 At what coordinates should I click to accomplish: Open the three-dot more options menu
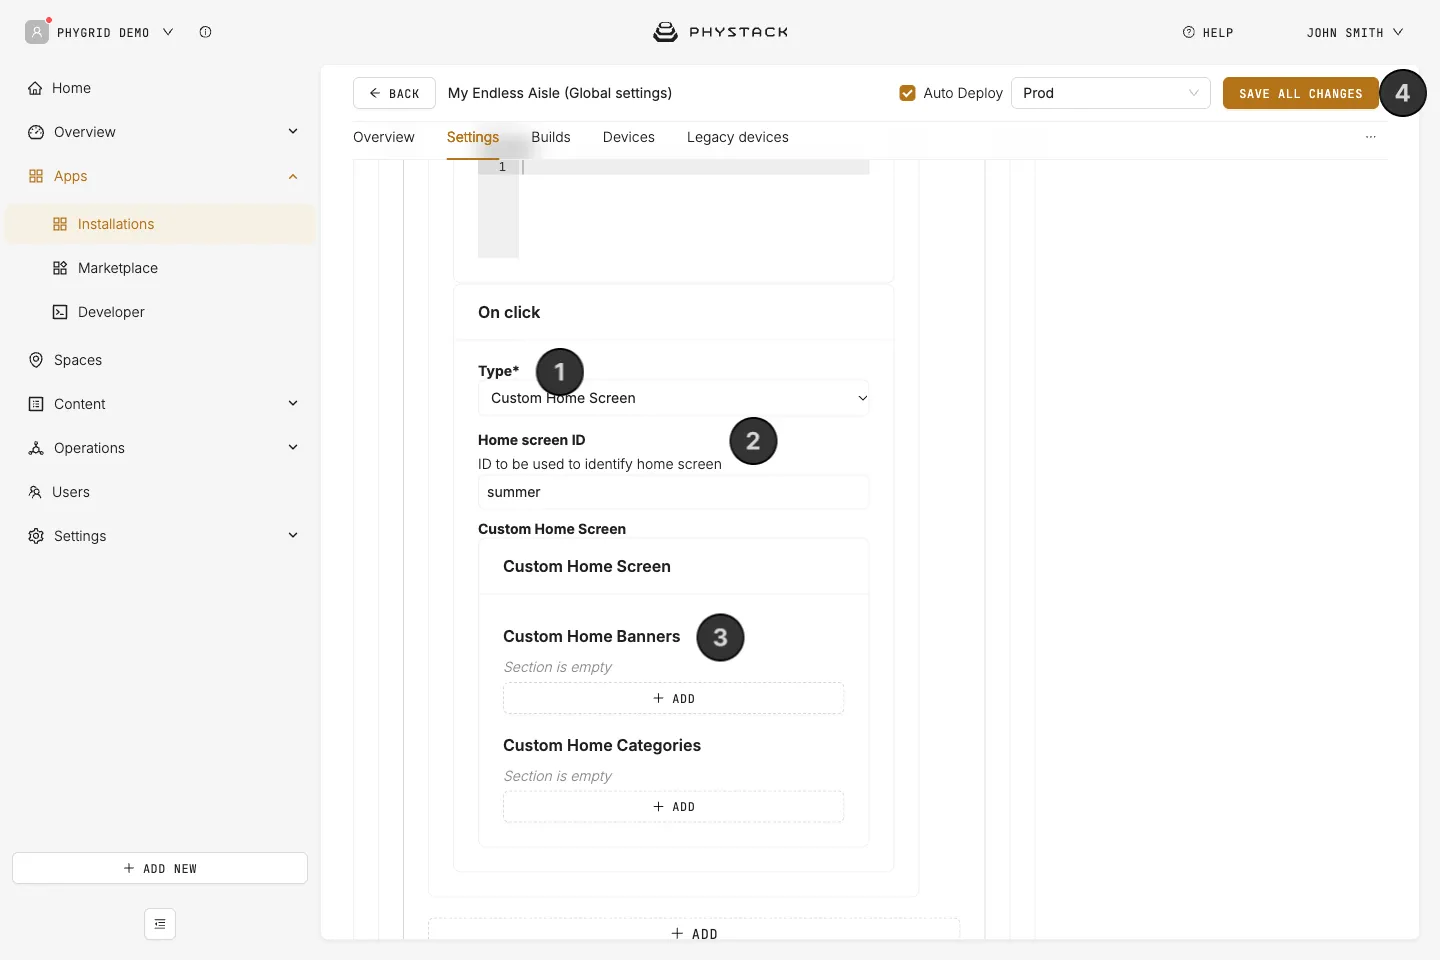tap(1371, 137)
